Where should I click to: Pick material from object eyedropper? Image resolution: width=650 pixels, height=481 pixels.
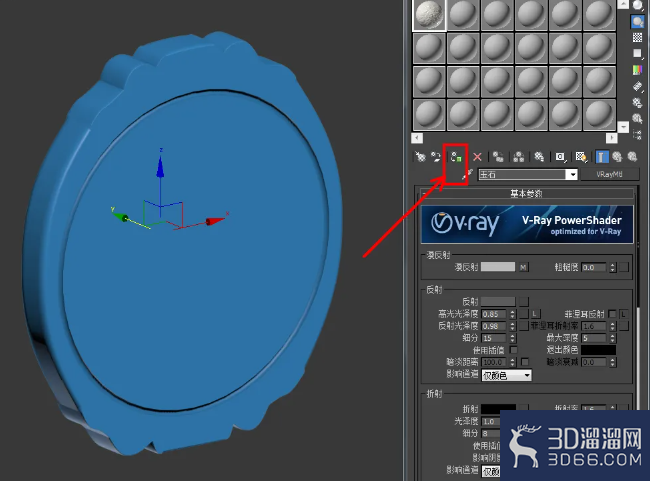(x=468, y=175)
